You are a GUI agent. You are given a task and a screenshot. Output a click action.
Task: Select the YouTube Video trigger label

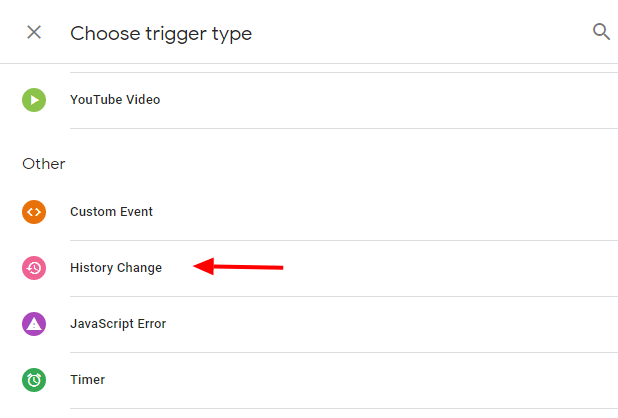click(x=115, y=100)
